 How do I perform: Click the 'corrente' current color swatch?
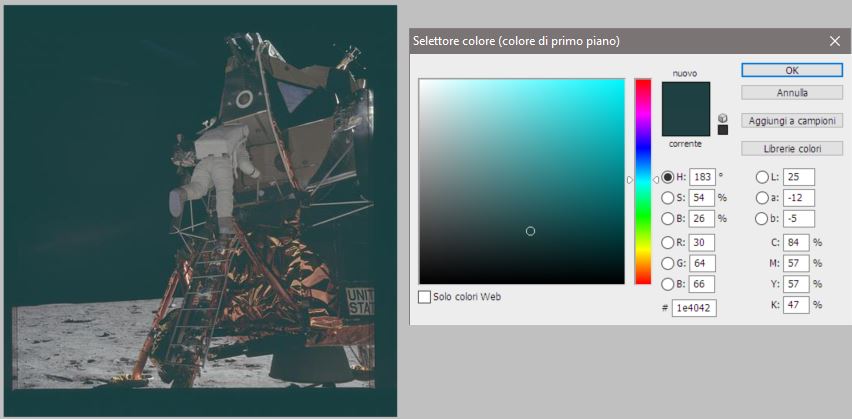coord(686,122)
